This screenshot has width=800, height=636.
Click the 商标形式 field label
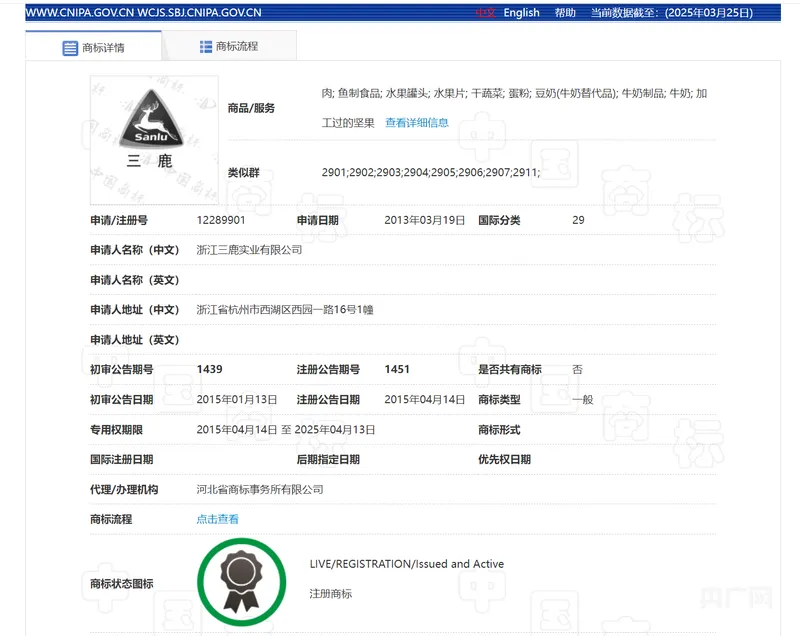[499, 429]
